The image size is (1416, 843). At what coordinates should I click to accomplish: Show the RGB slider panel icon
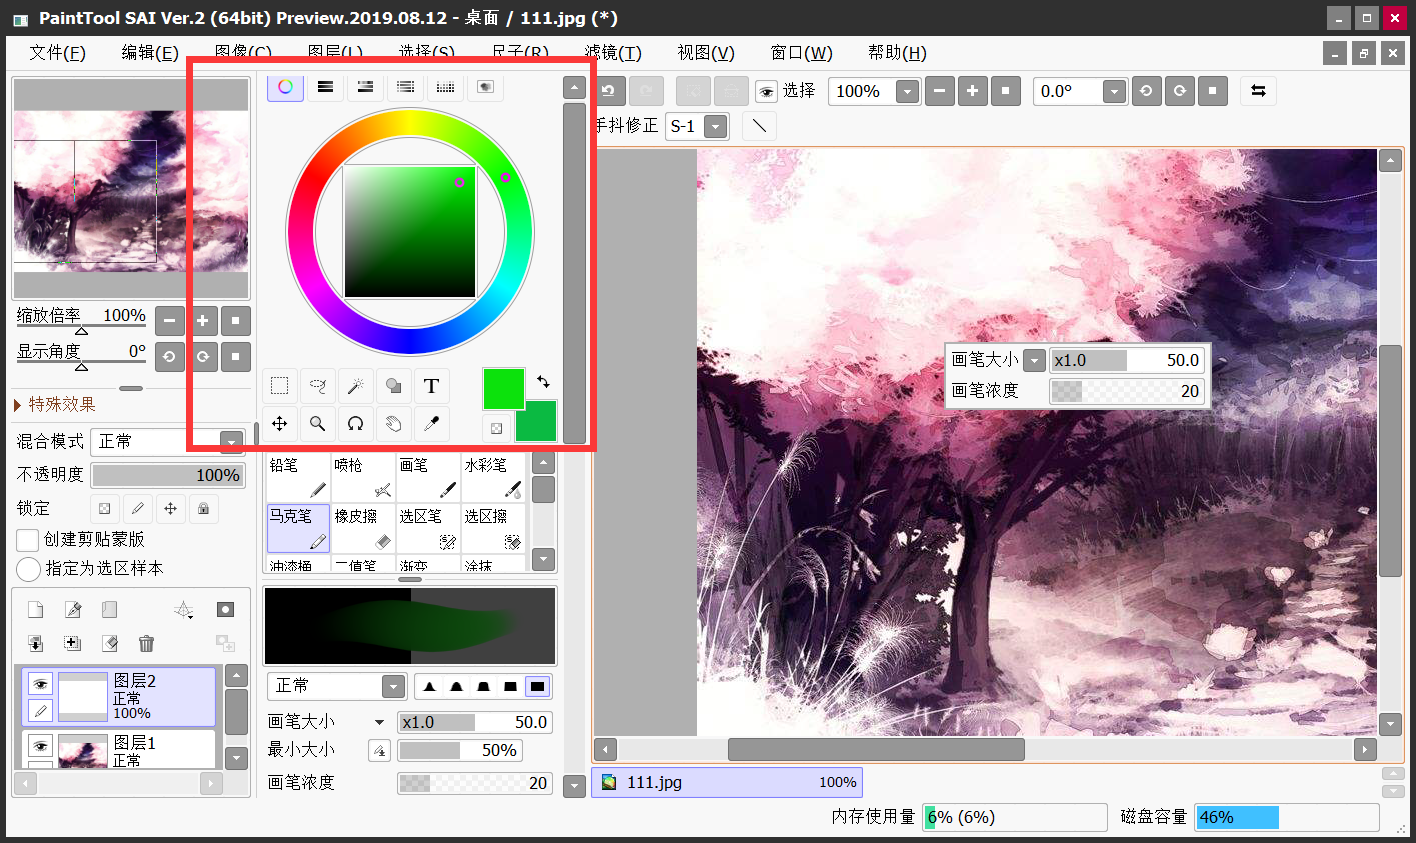325,87
